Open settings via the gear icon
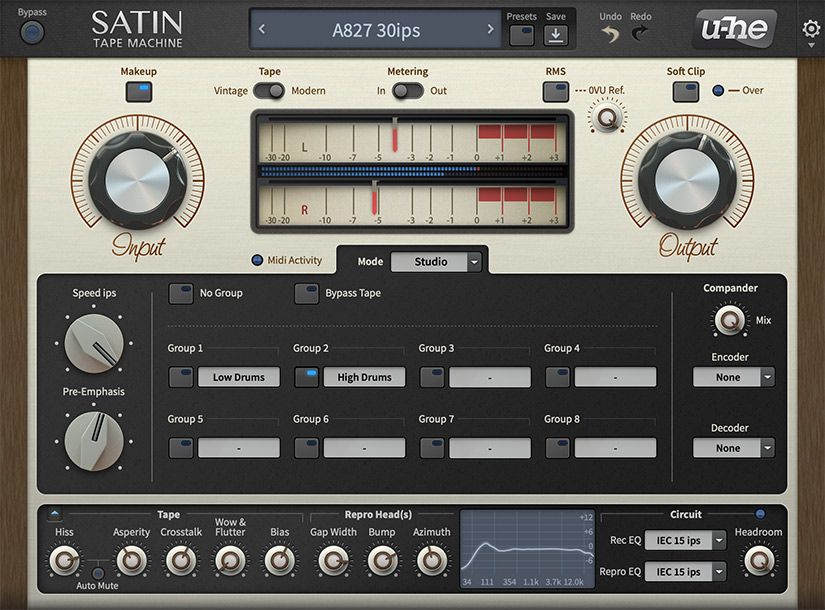This screenshot has width=825, height=610. 812,30
